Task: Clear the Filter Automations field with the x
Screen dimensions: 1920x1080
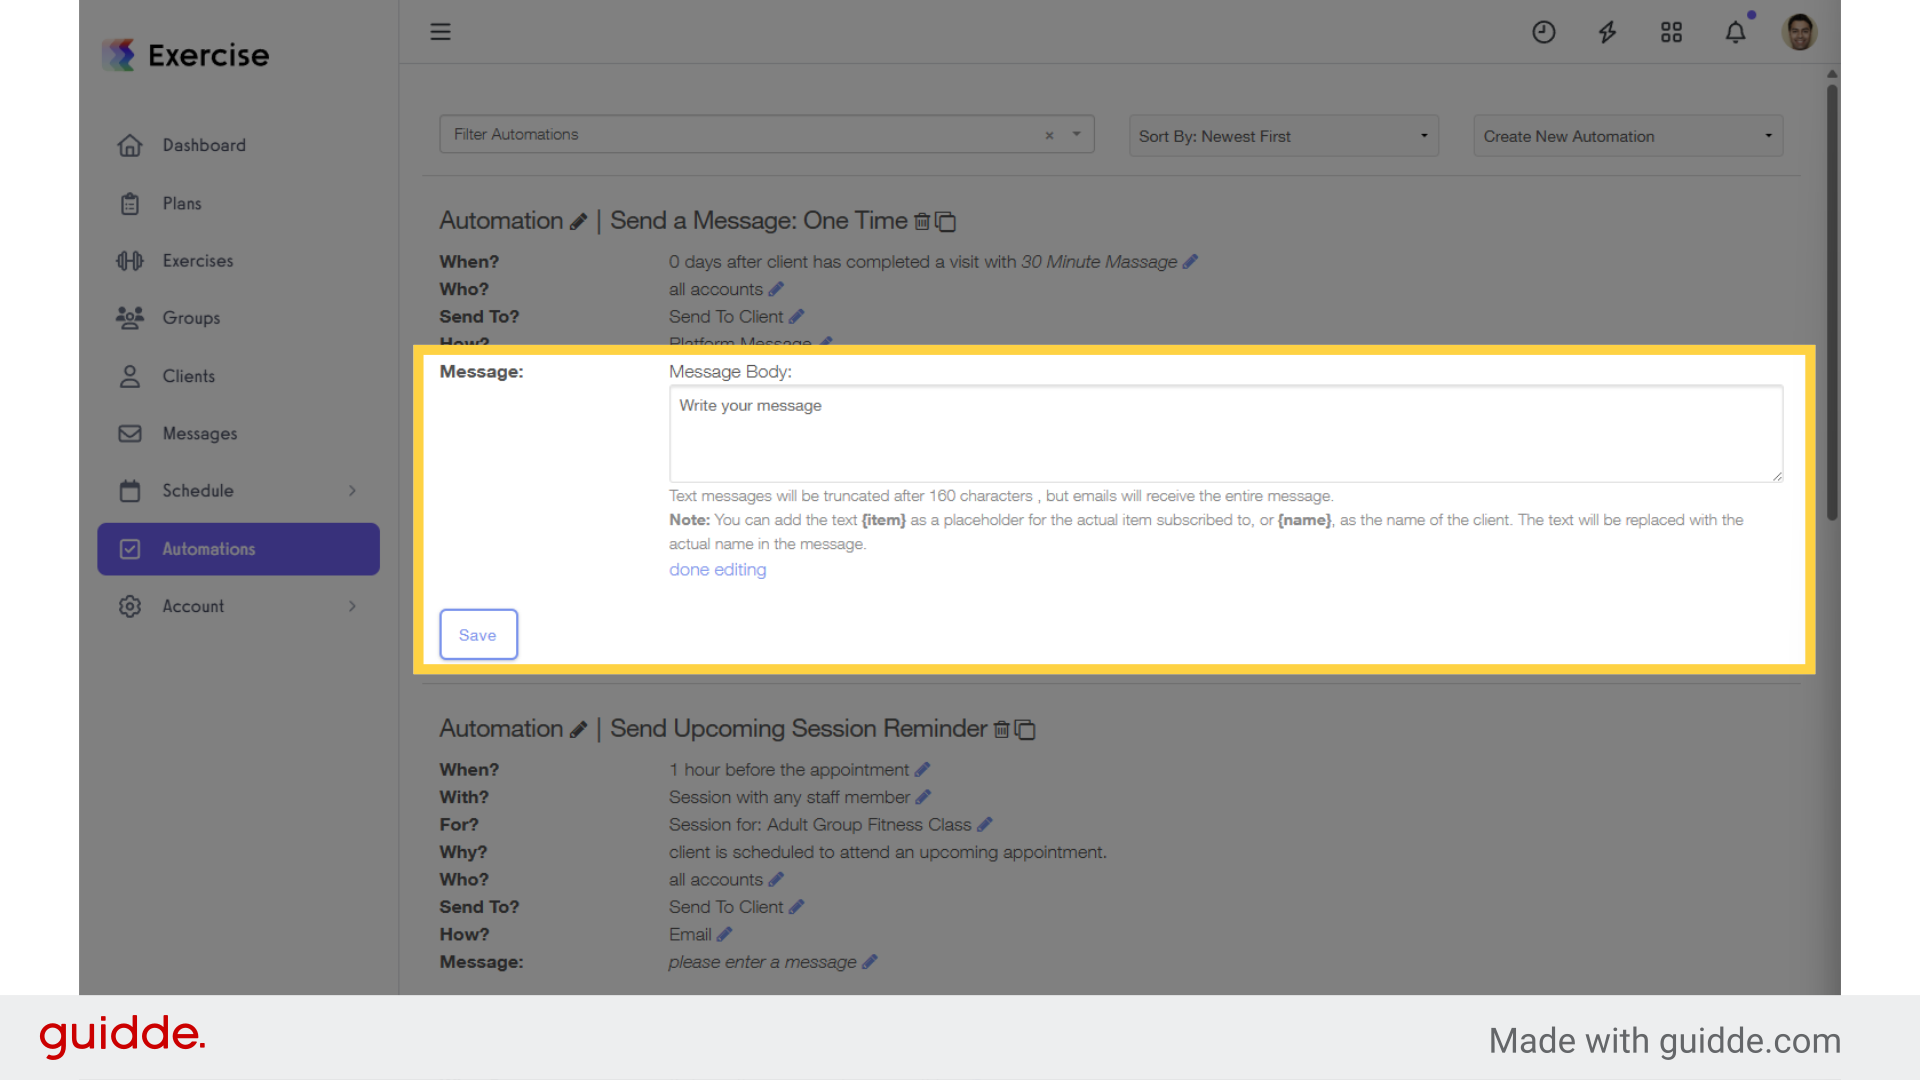Action: click(1049, 135)
